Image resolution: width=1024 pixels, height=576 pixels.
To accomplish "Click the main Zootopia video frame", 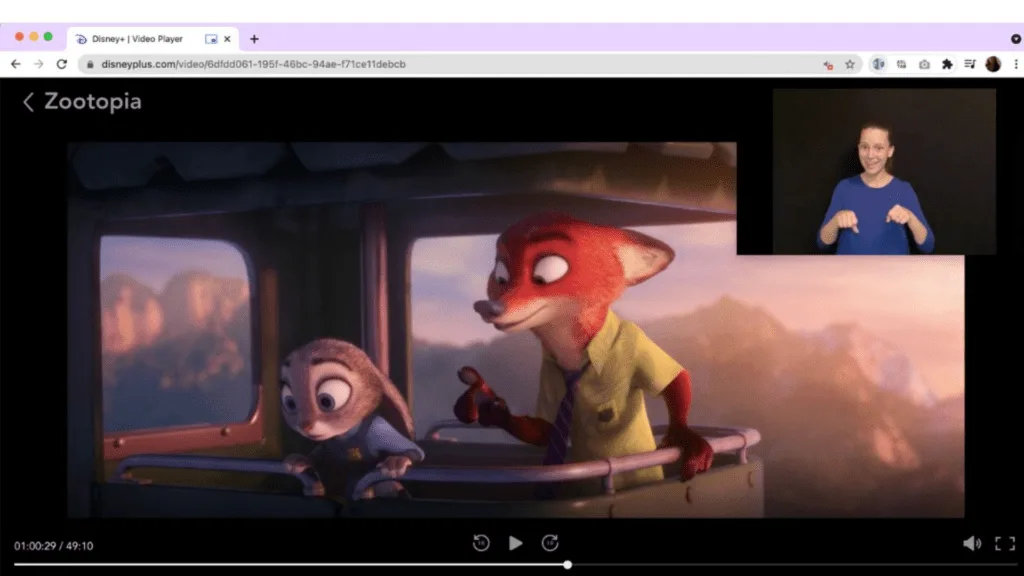I will coord(516,330).
